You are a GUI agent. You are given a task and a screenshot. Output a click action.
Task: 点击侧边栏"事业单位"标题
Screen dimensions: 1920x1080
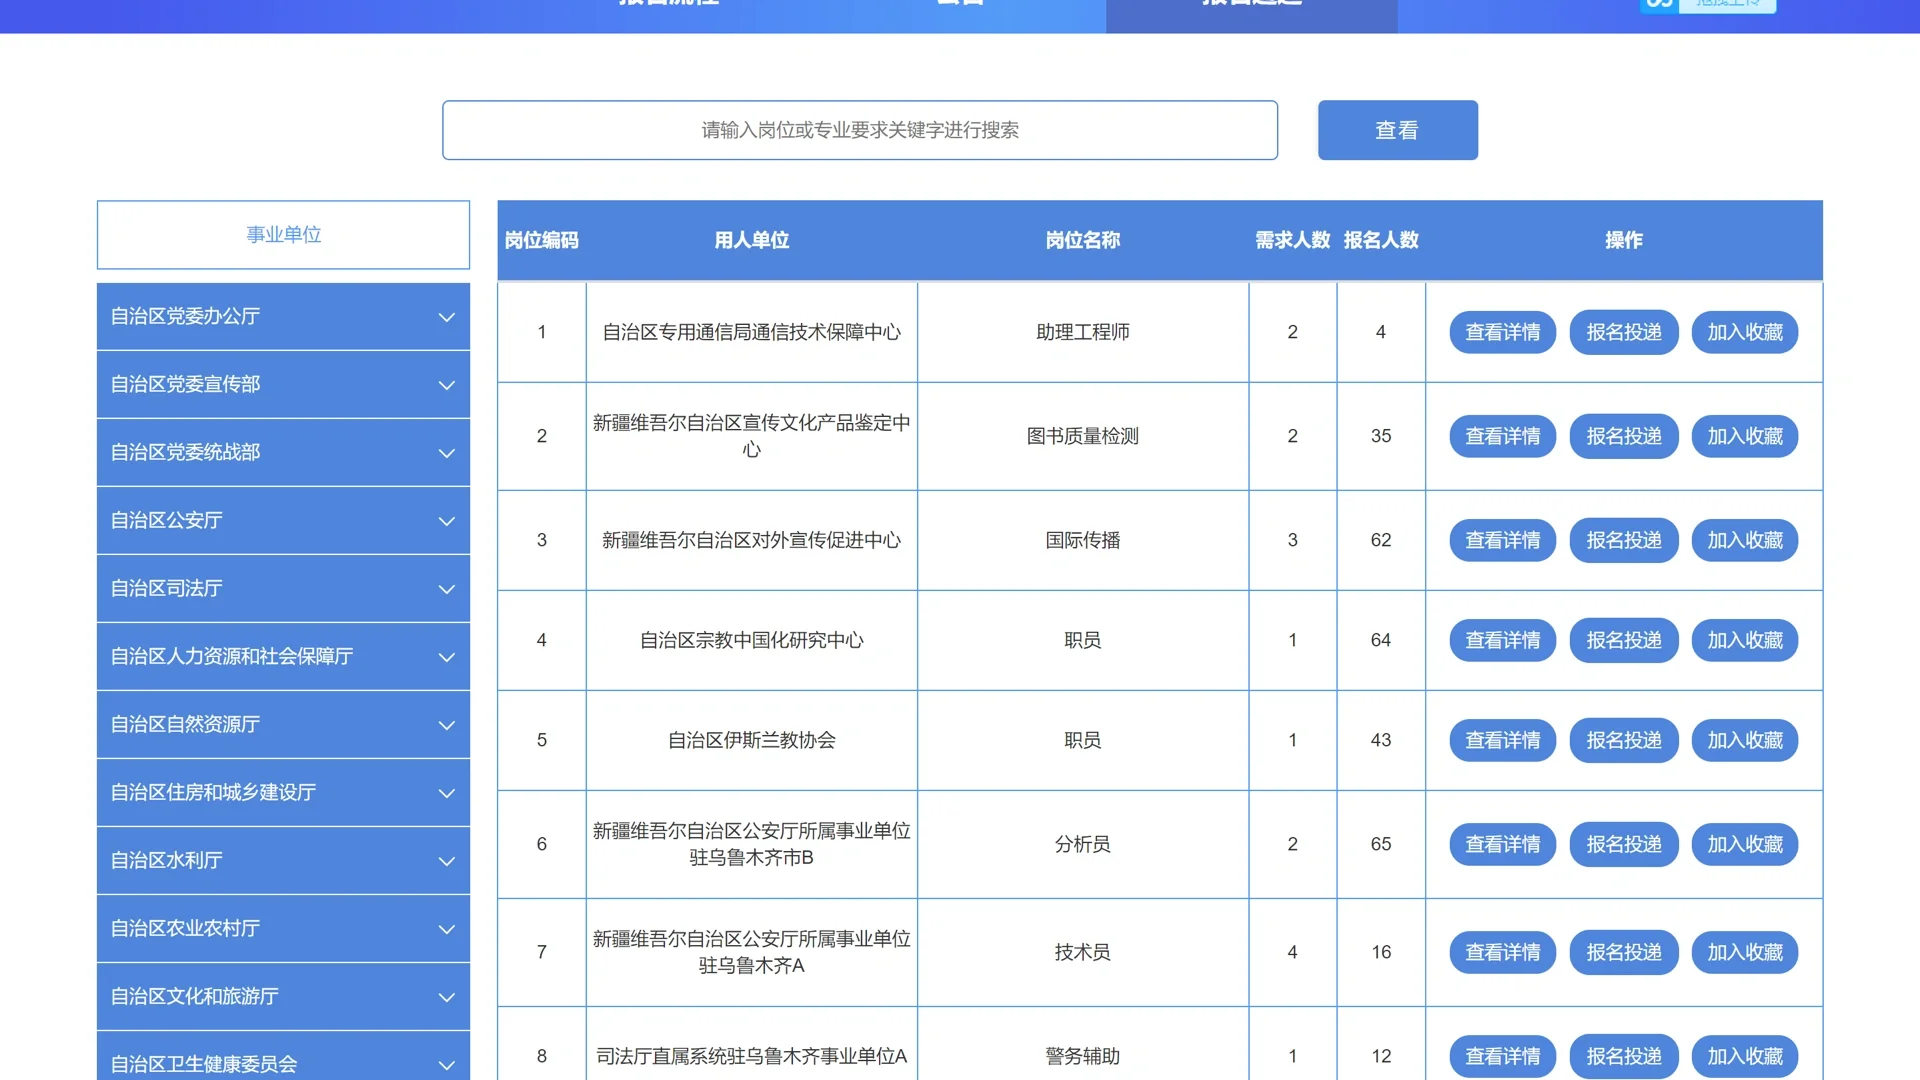coord(283,235)
